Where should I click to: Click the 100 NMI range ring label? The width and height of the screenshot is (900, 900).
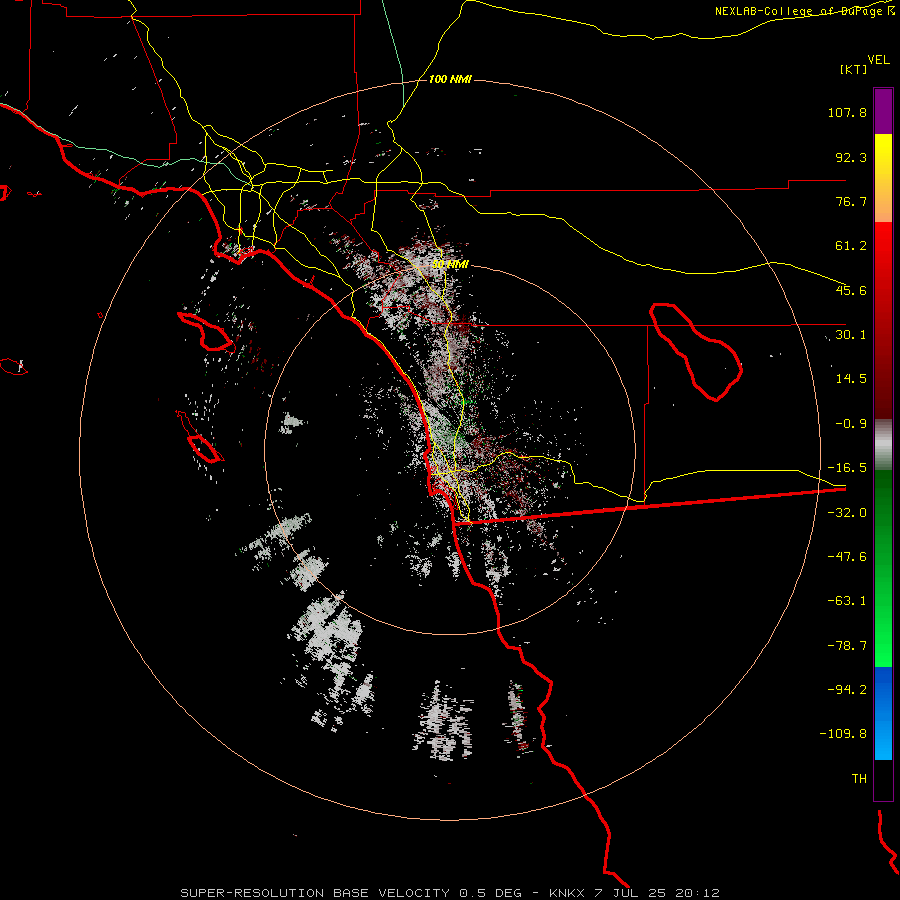(x=450, y=79)
